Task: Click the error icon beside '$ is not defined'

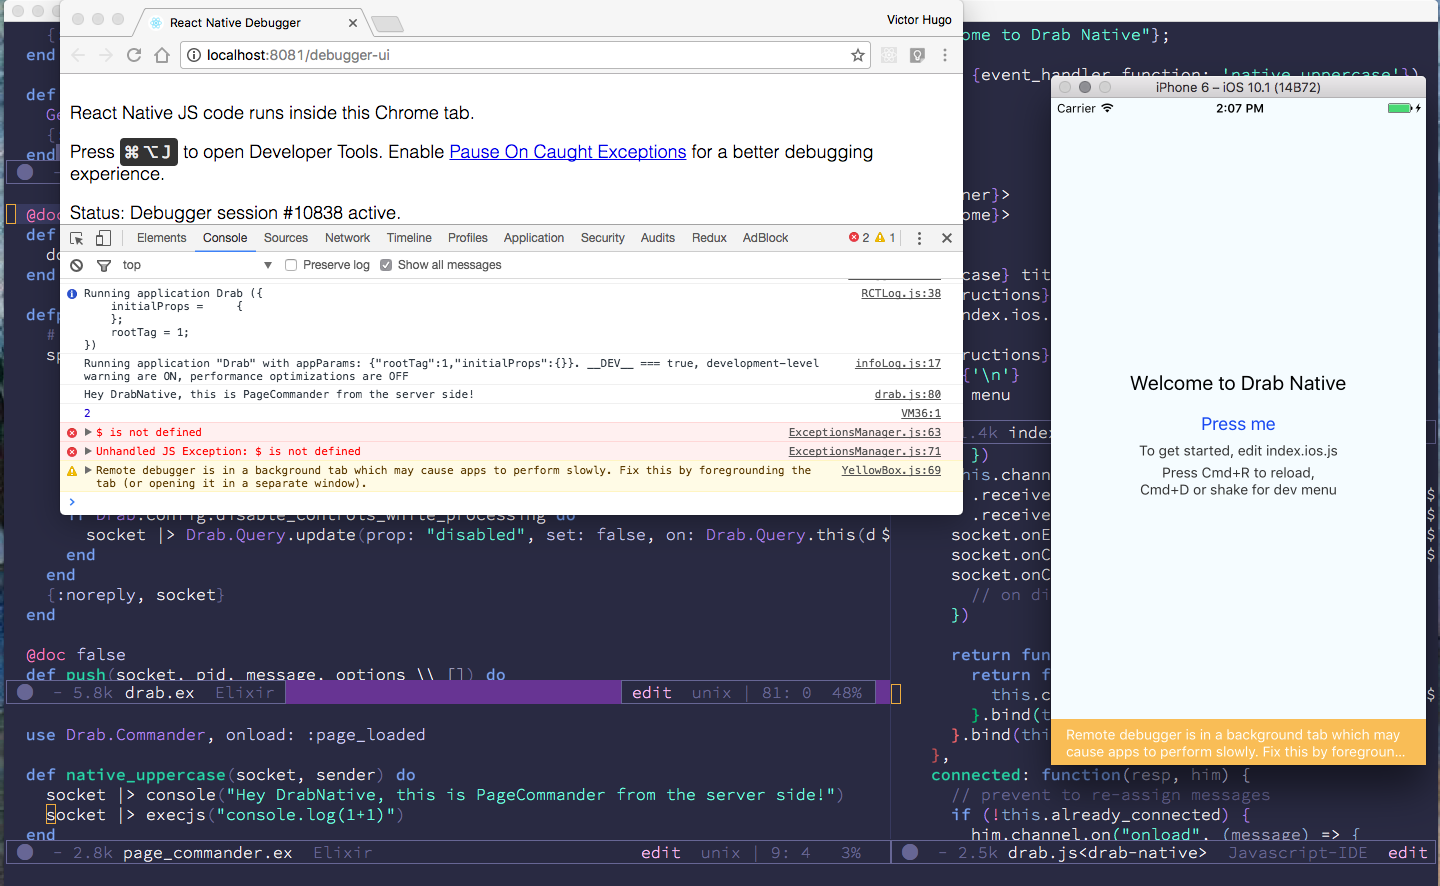Action: click(x=72, y=433)
